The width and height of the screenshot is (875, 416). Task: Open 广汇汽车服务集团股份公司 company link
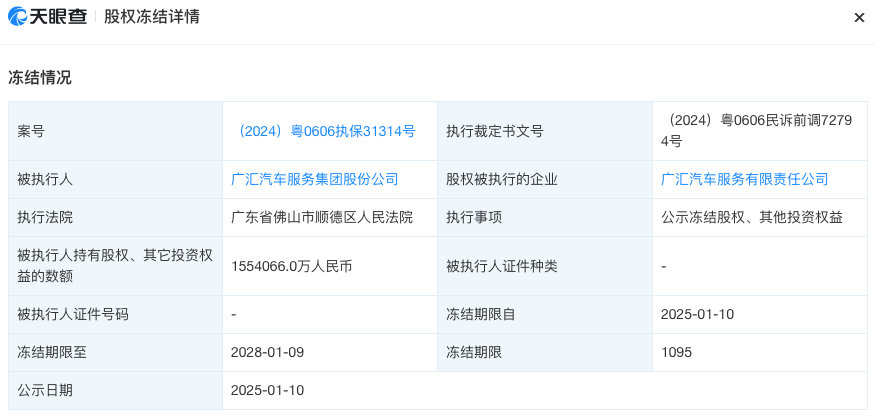click(x=315, y=179)
